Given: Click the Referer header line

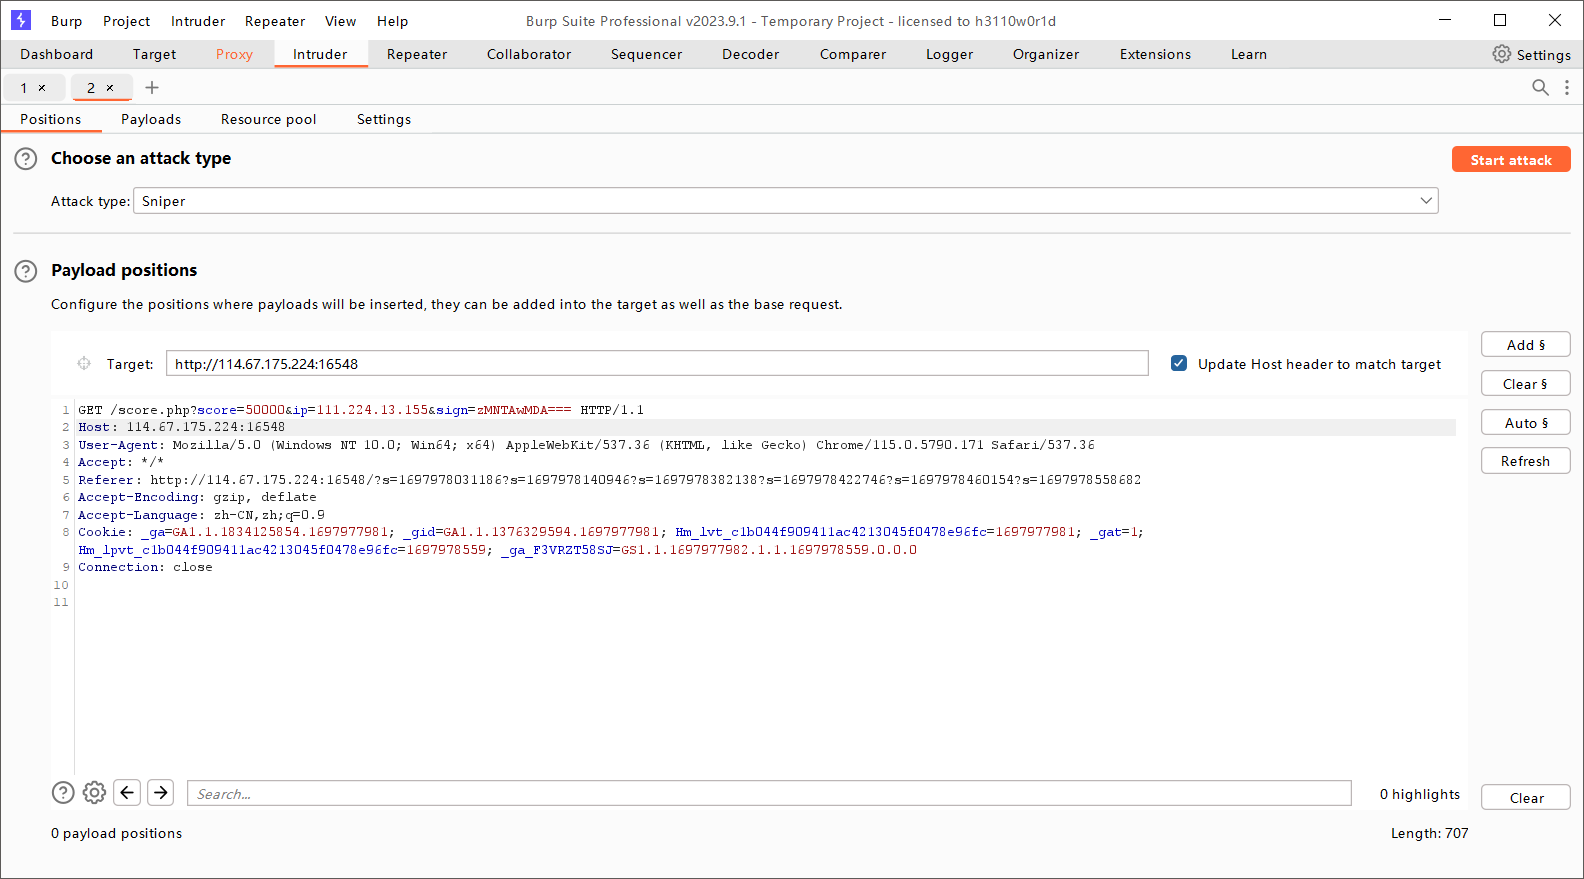Looking at the screenshot, I should point(609,480).
